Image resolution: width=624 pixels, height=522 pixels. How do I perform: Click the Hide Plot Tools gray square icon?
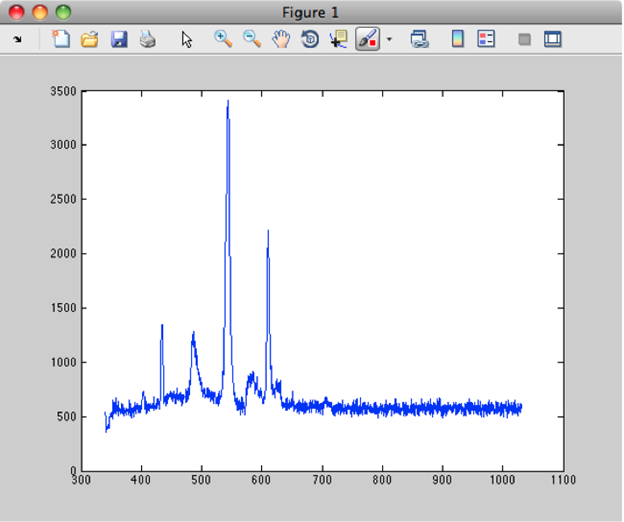[x=525, y=39]
